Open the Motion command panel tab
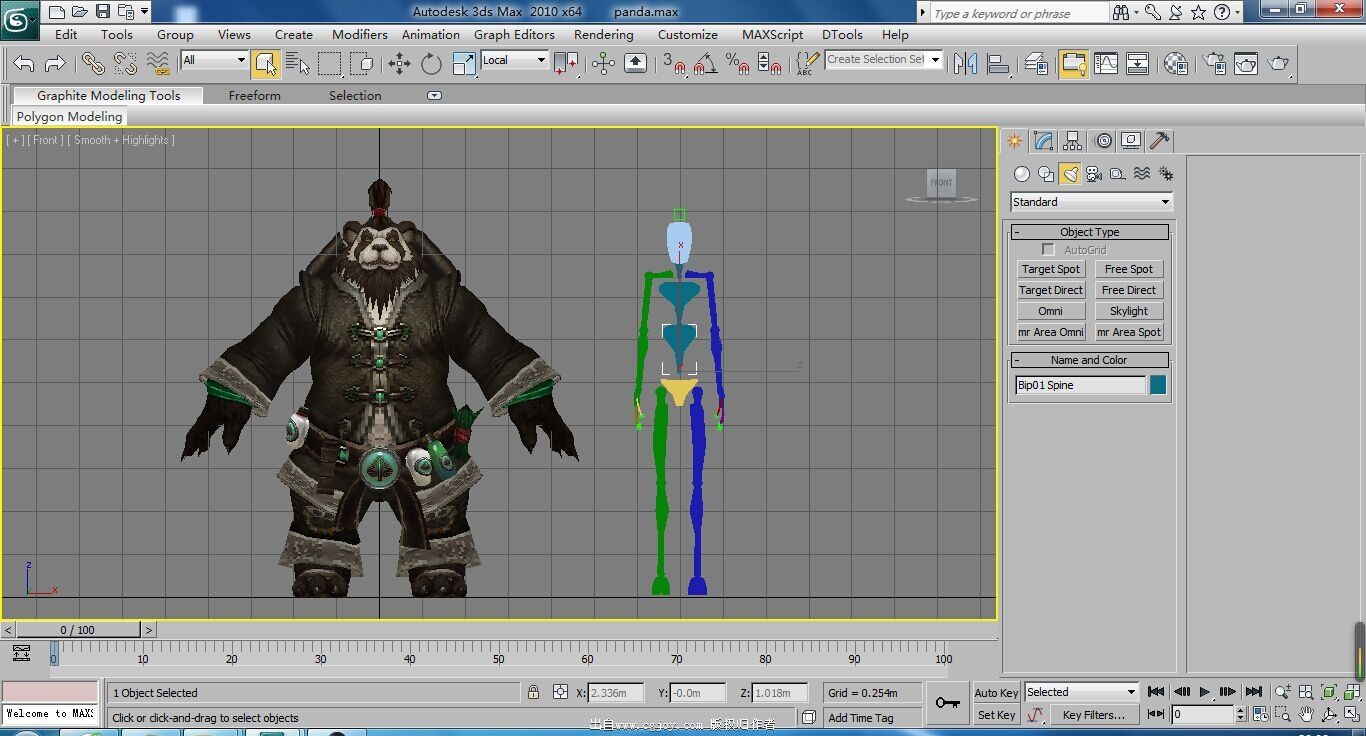The height and width of the screenshot is (736, 1366). [1102, 141]
